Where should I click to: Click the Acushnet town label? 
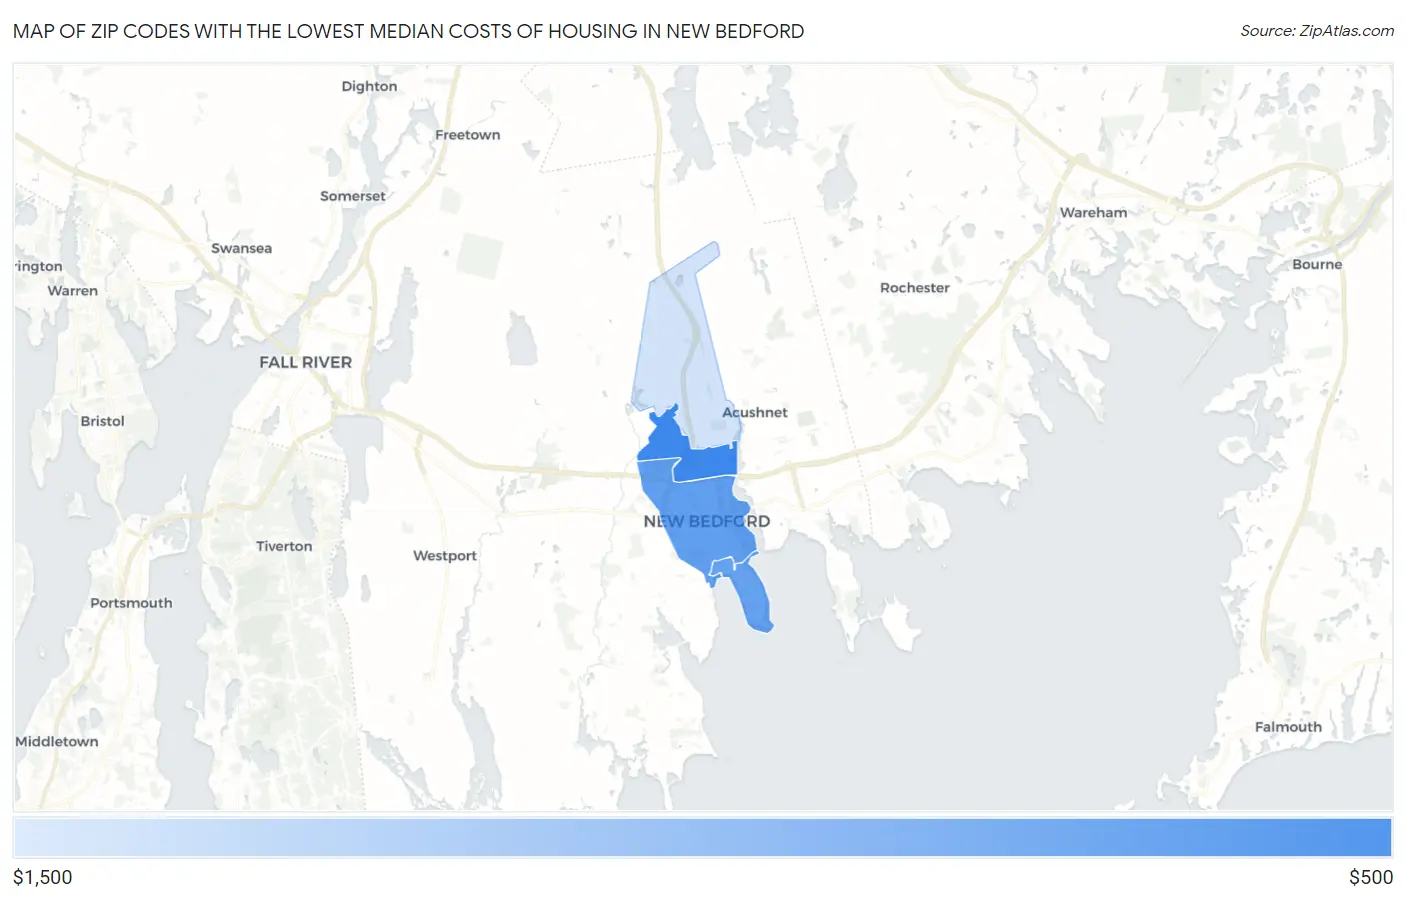coord(755,412)
